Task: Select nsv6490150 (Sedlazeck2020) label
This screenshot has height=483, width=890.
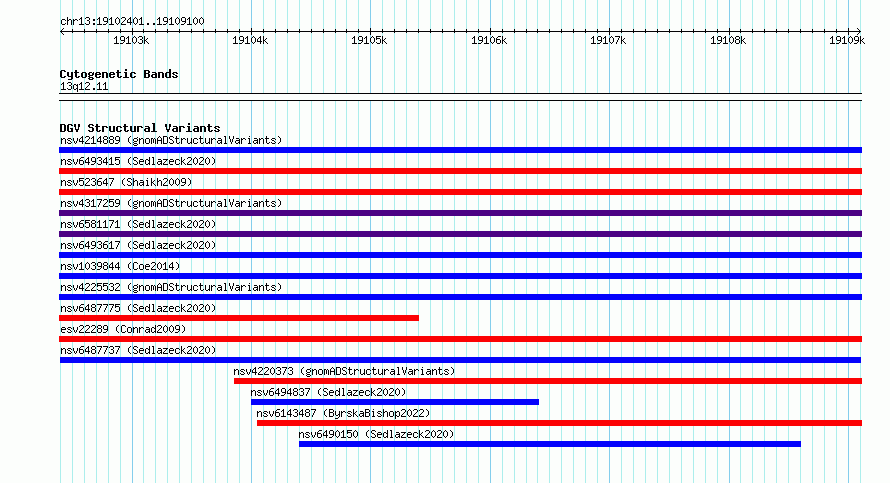Action: point(376,434)
